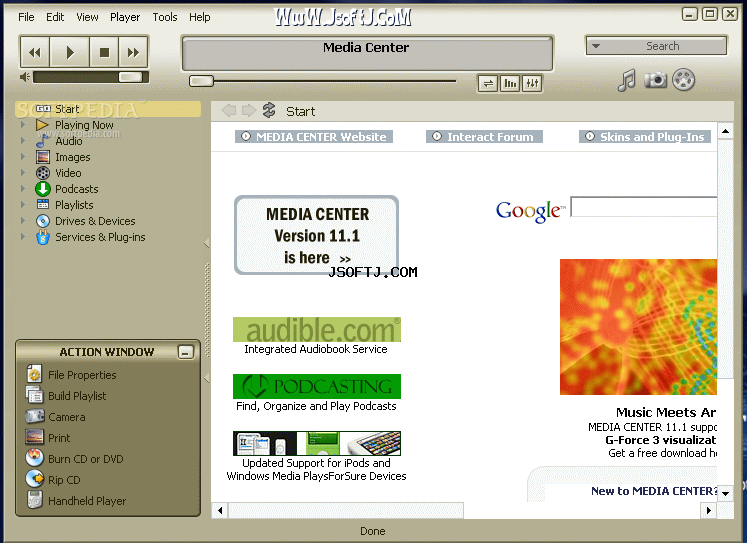The width and height of the screenshot is (747, 543).
Task: Open Rip CD action
Action: point(53,480)
